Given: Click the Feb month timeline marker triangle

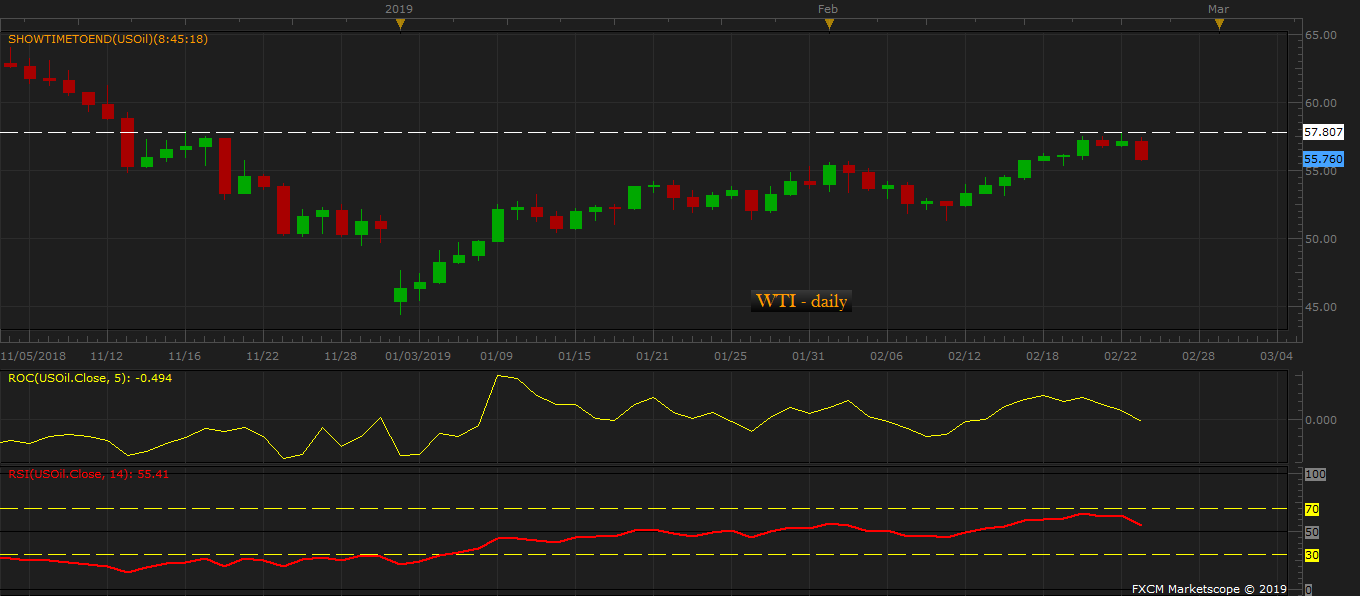Looking at the screenshot, I should click(829, 24).
